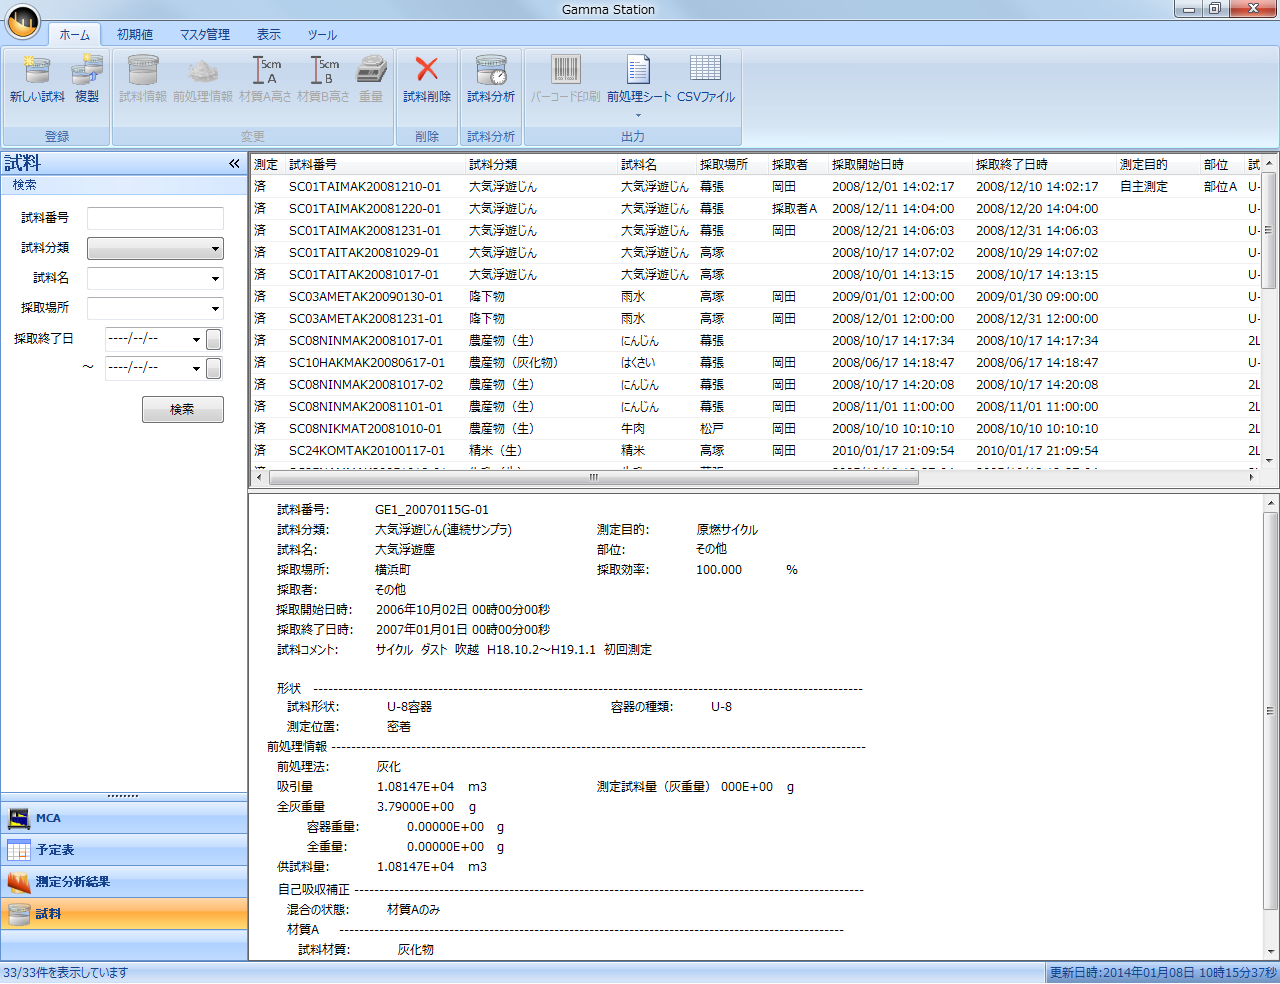Toggle checkbox beside second date range field

(x=213, y=368)
